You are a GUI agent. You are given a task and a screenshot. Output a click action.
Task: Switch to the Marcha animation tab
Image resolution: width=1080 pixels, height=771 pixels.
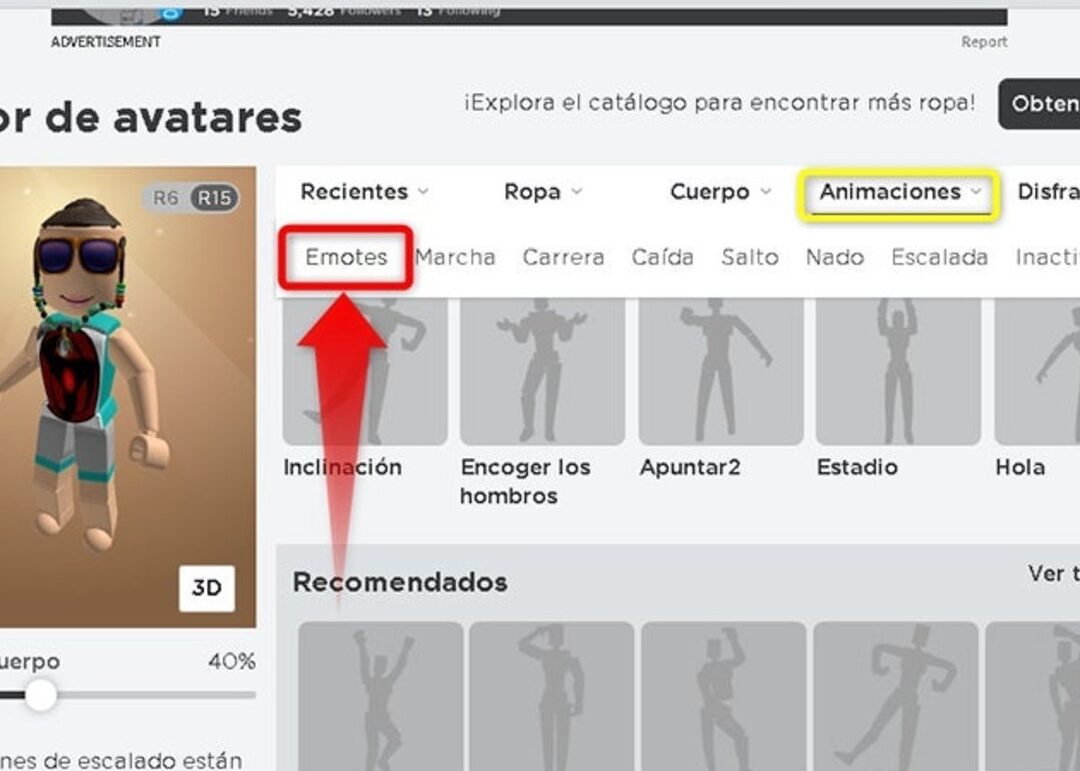[x=455, y=257]
